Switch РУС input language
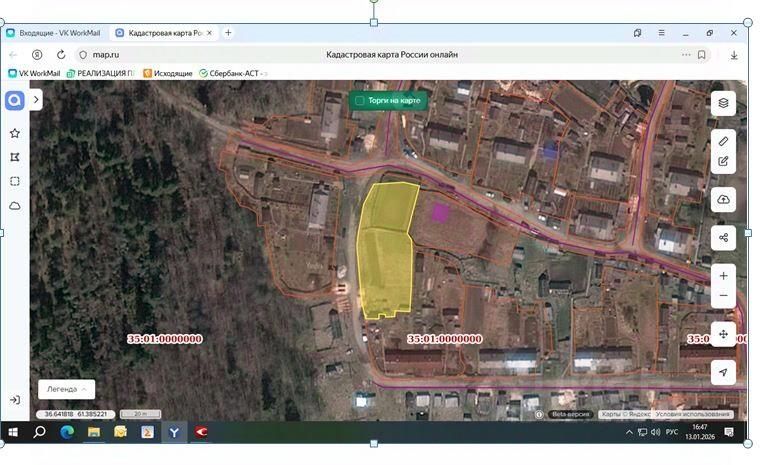 pyautogui.click(x=672, y=432)
